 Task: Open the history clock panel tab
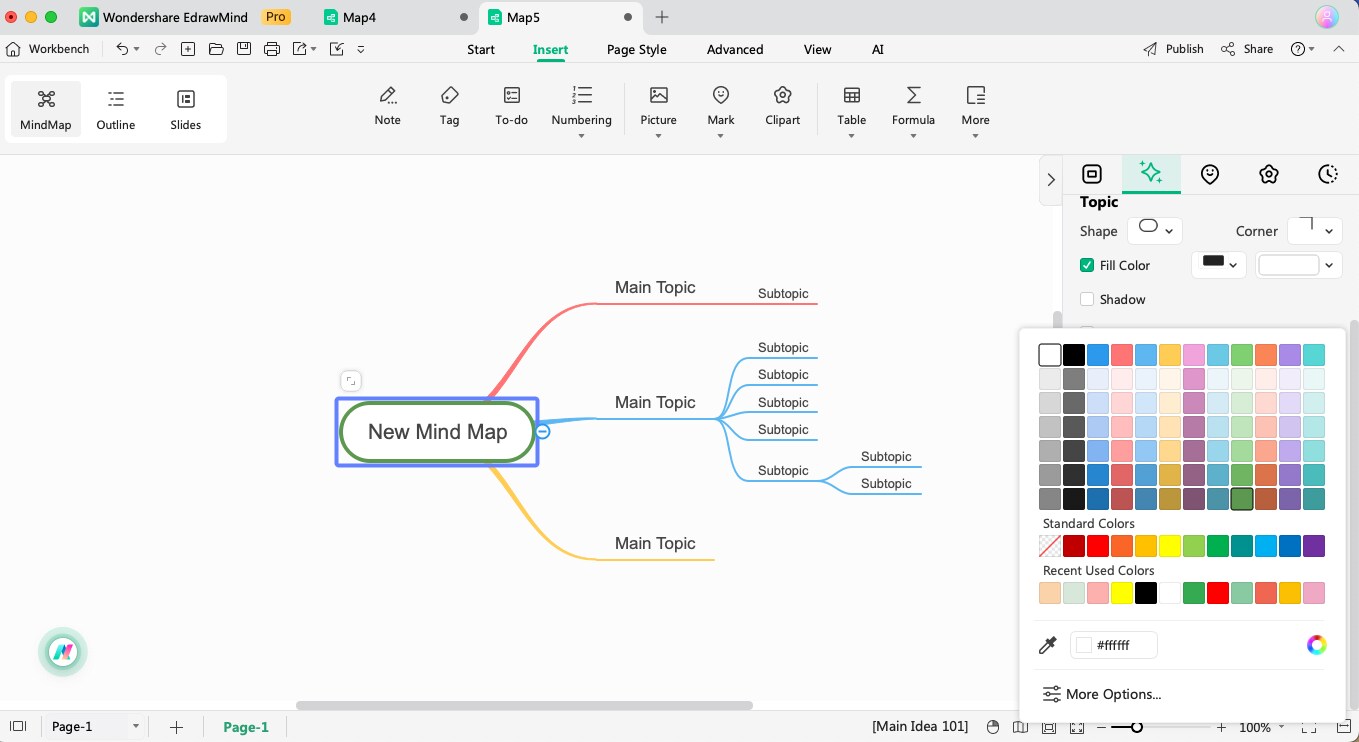coord(1328,174)
